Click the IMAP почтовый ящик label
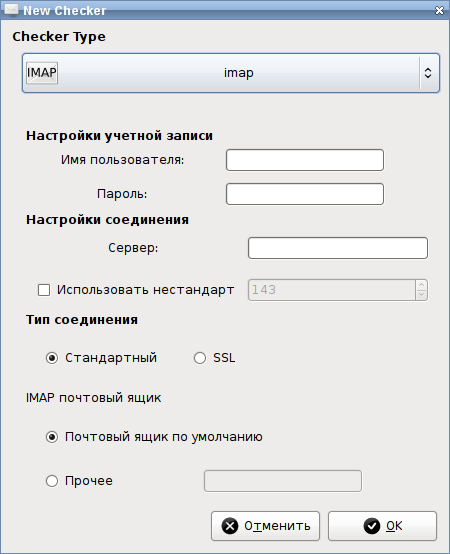Screen dimensions: 450x554 coord(94,398)
